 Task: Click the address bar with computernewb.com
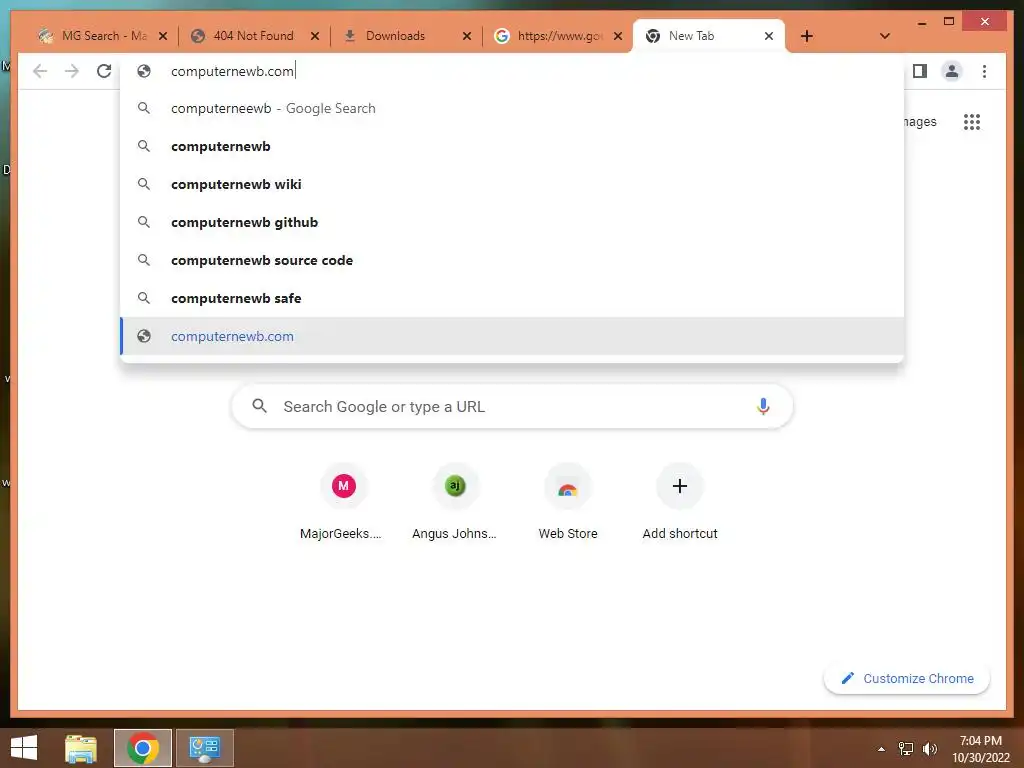(x=513, y=71)
